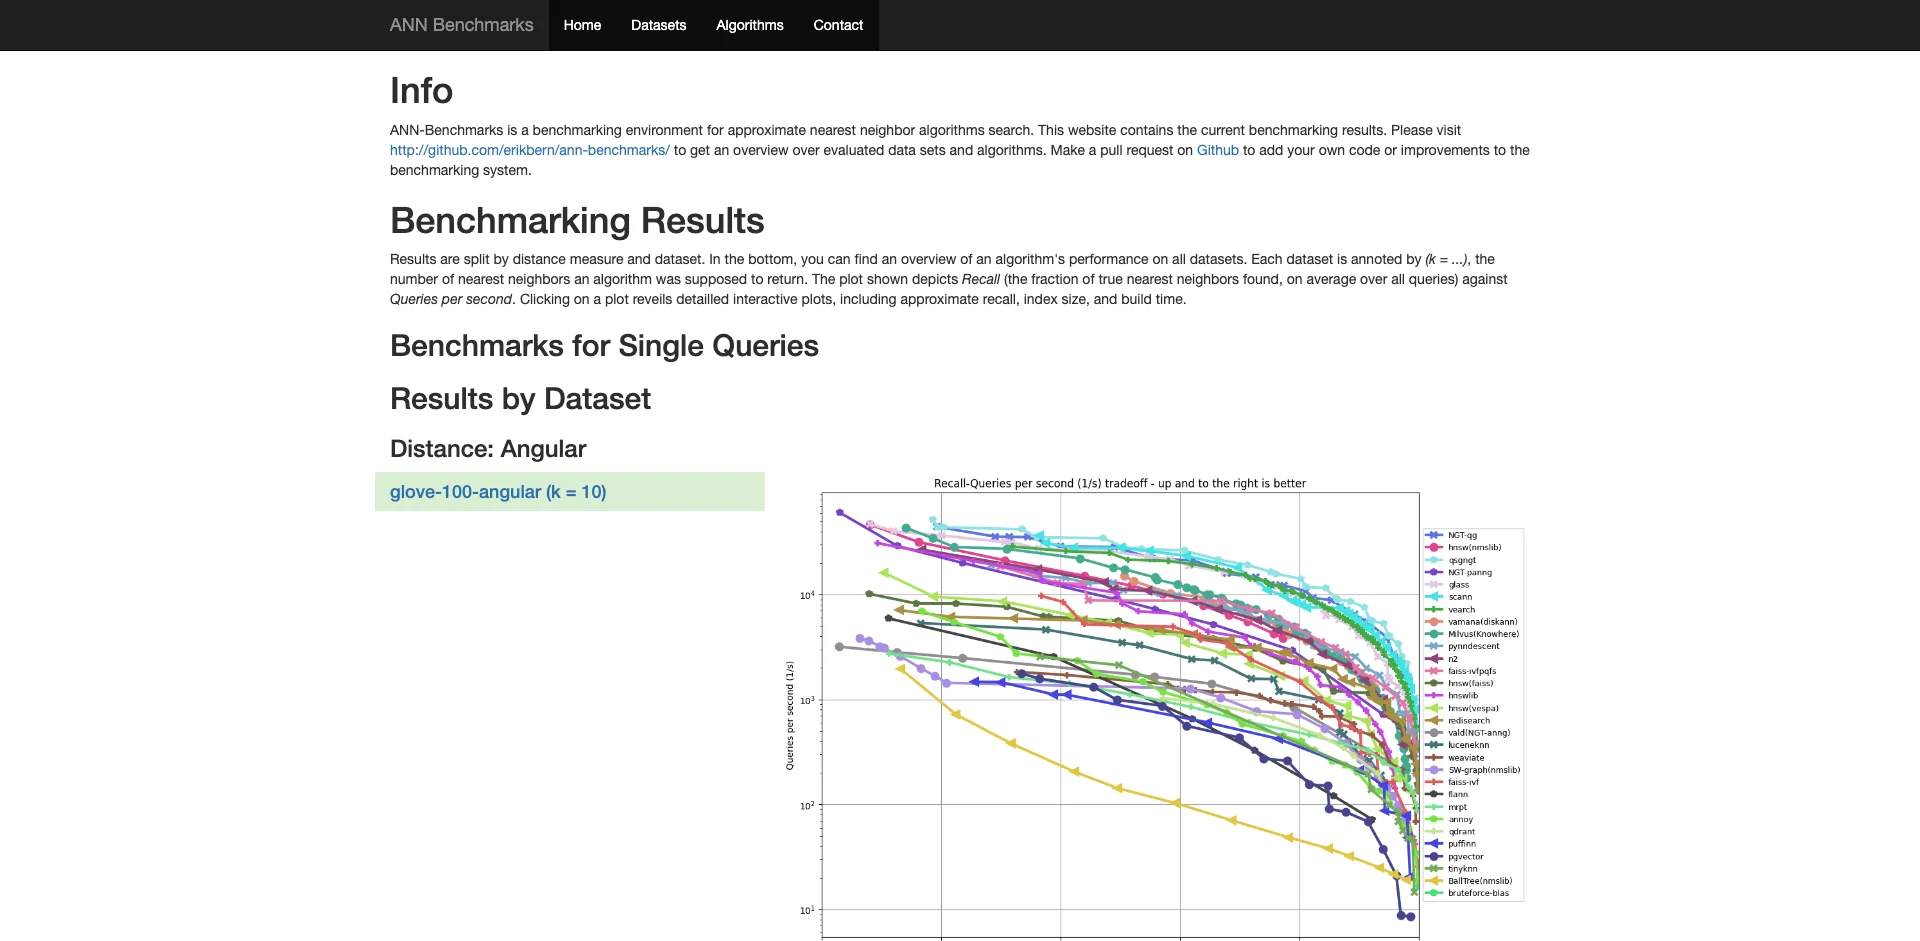Open the ANN Benchmarks brand link
Screen dimensions: 1920x941
point(461,25)
